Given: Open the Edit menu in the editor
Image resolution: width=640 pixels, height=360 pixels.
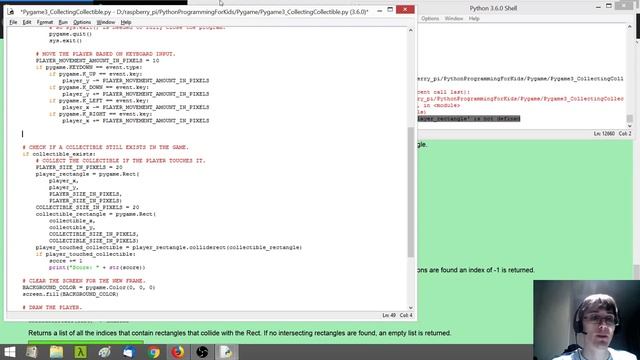Looking at the screenshot, I should [x=27, y=22].
